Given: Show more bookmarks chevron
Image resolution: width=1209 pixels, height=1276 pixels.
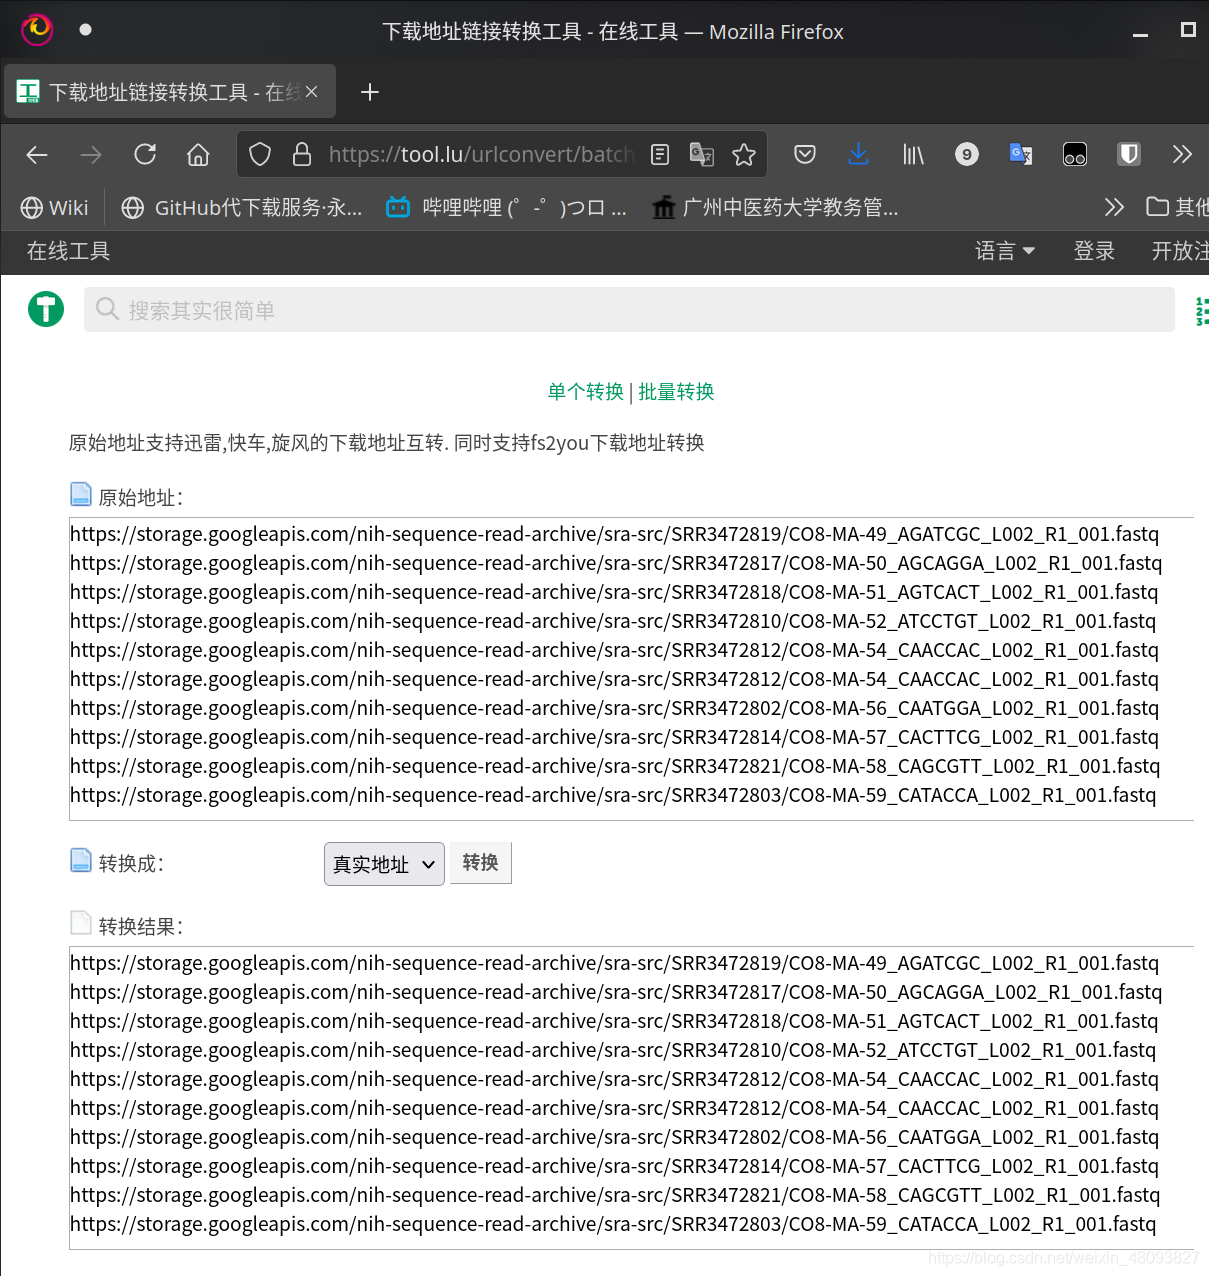Looking at the screenshot, I should point(1114,207).
